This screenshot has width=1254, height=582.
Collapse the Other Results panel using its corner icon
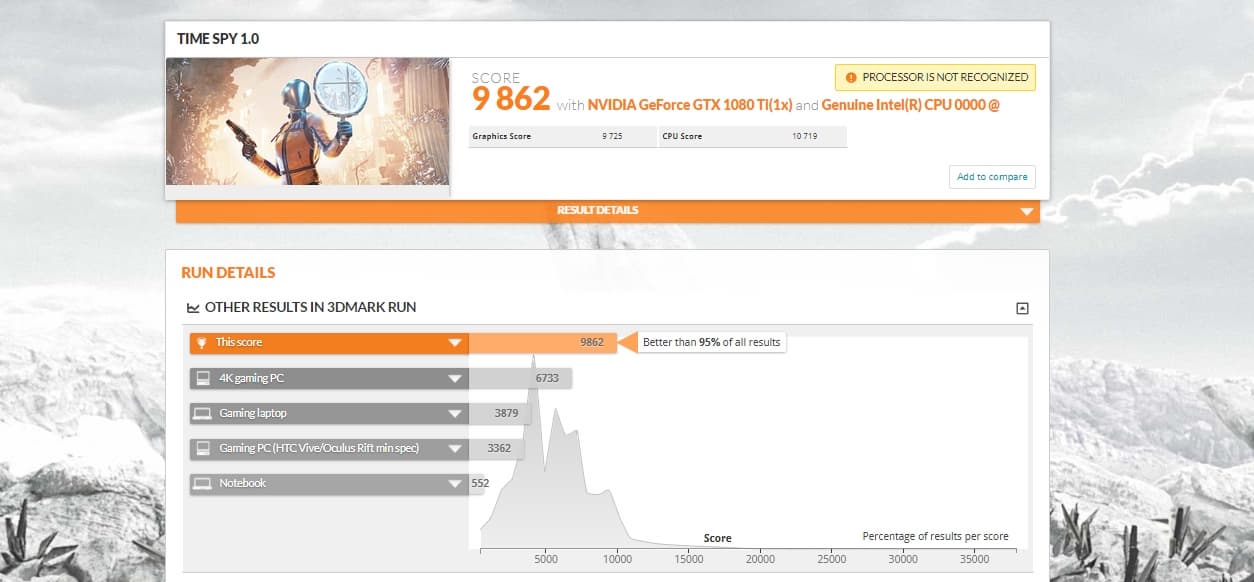(1022, 307)
